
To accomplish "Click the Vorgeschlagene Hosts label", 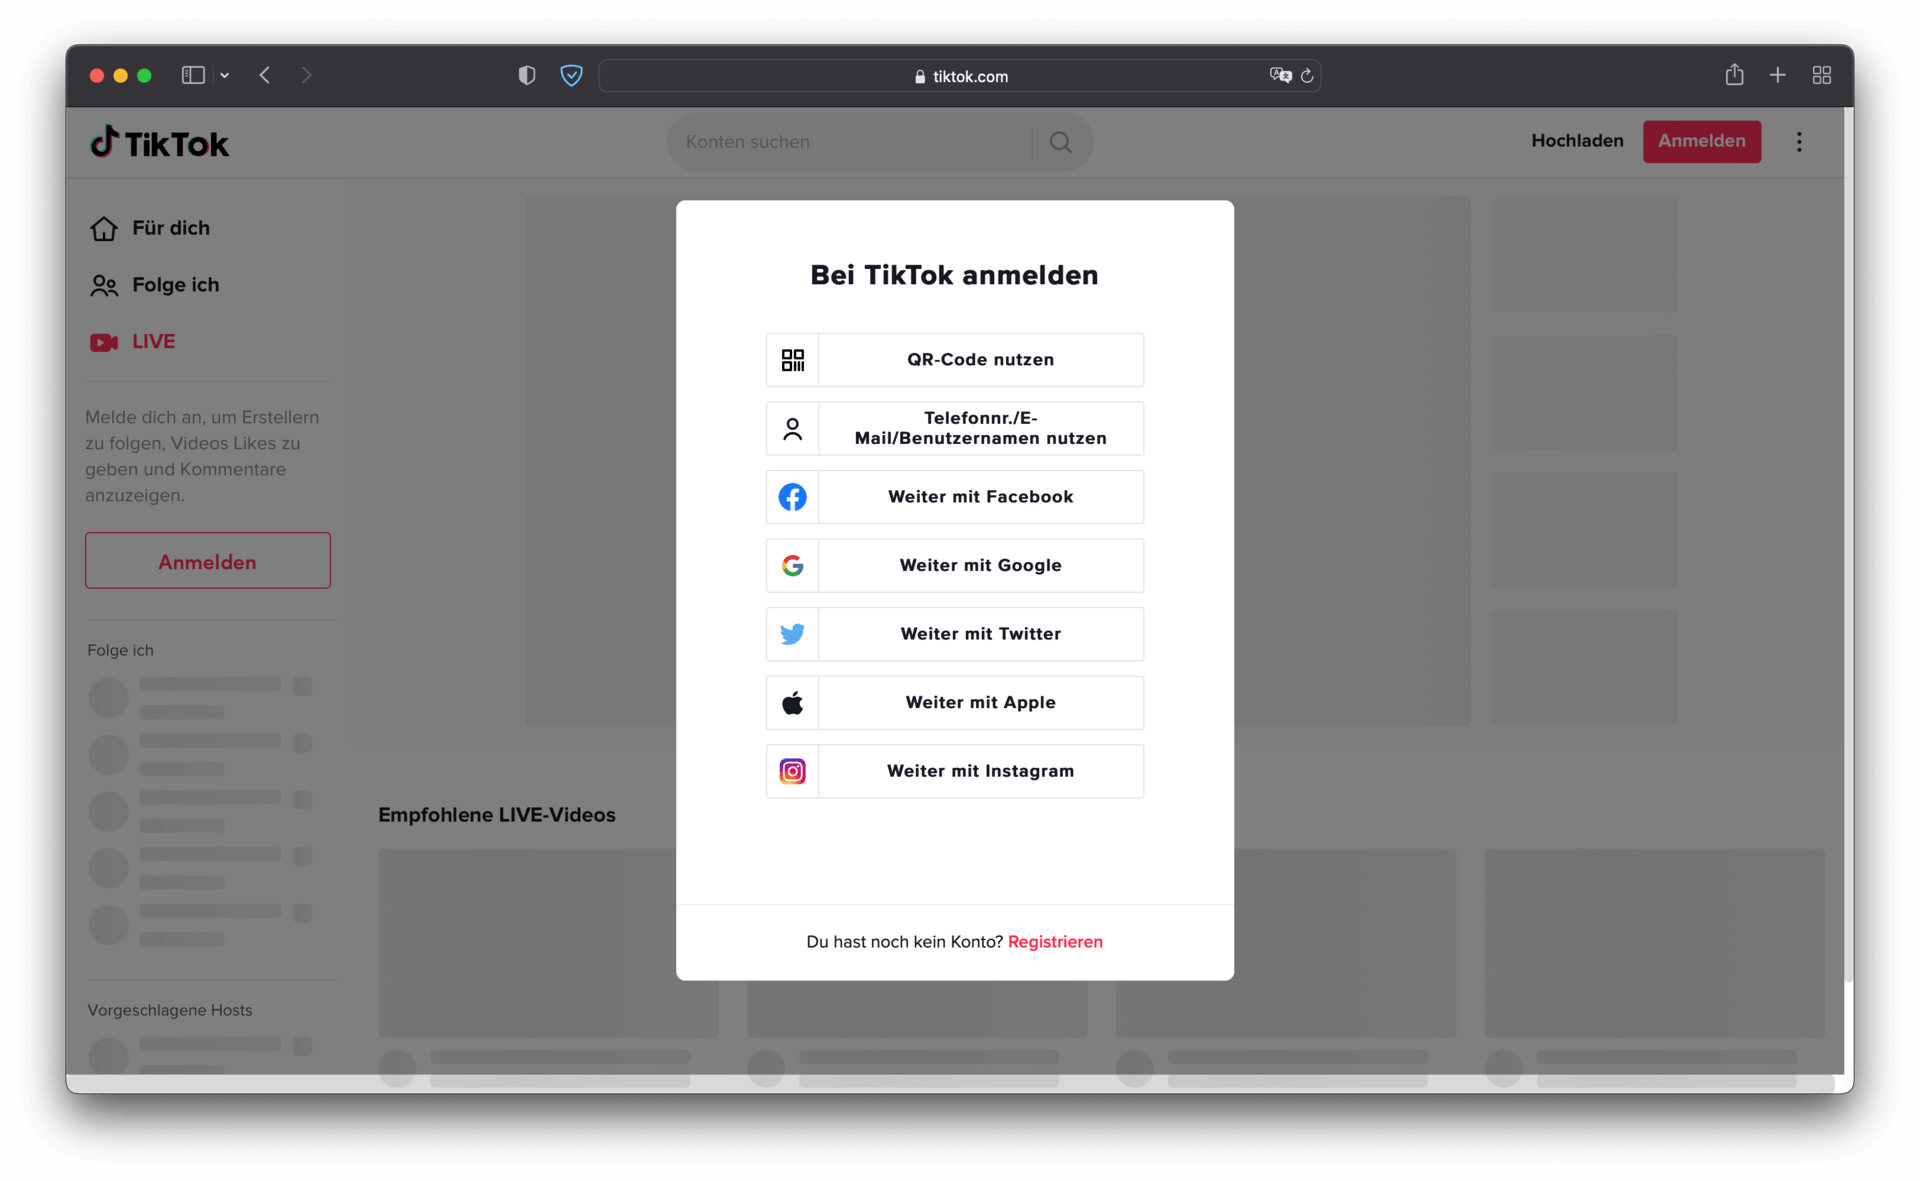I will coord(170,1011).
